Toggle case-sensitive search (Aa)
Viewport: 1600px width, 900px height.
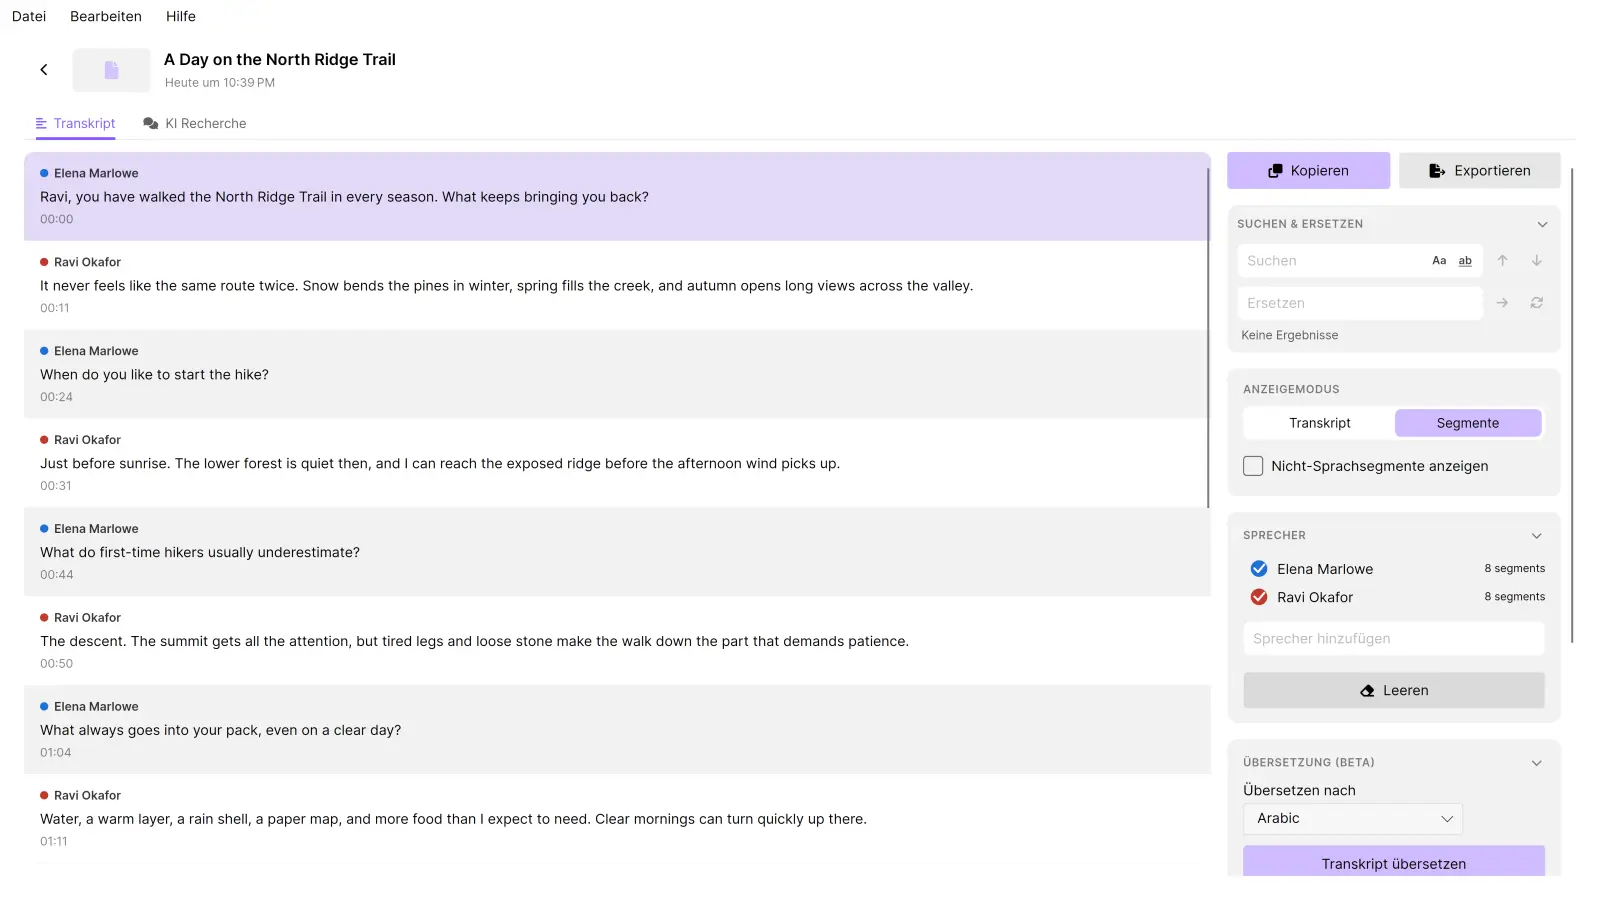1439,261
